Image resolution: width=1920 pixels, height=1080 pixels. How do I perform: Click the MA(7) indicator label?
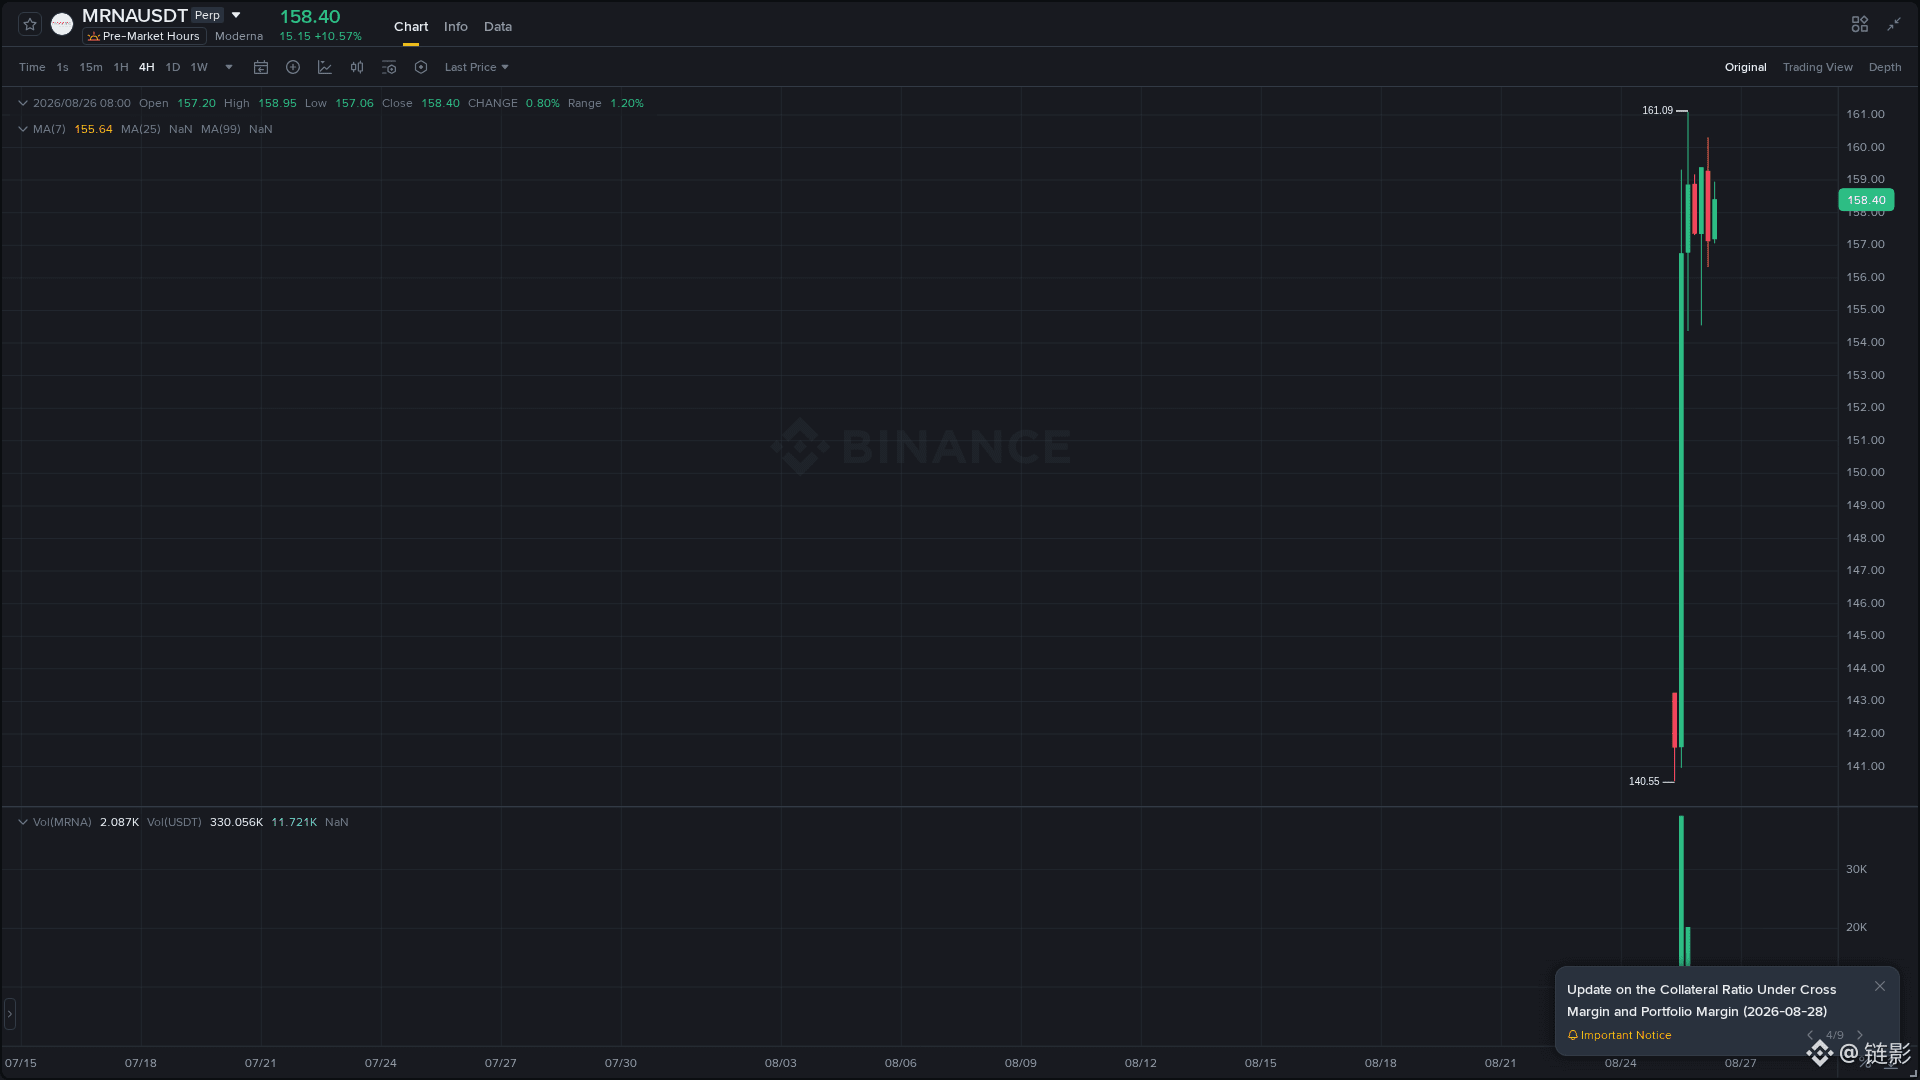click(x=49, y=129)
